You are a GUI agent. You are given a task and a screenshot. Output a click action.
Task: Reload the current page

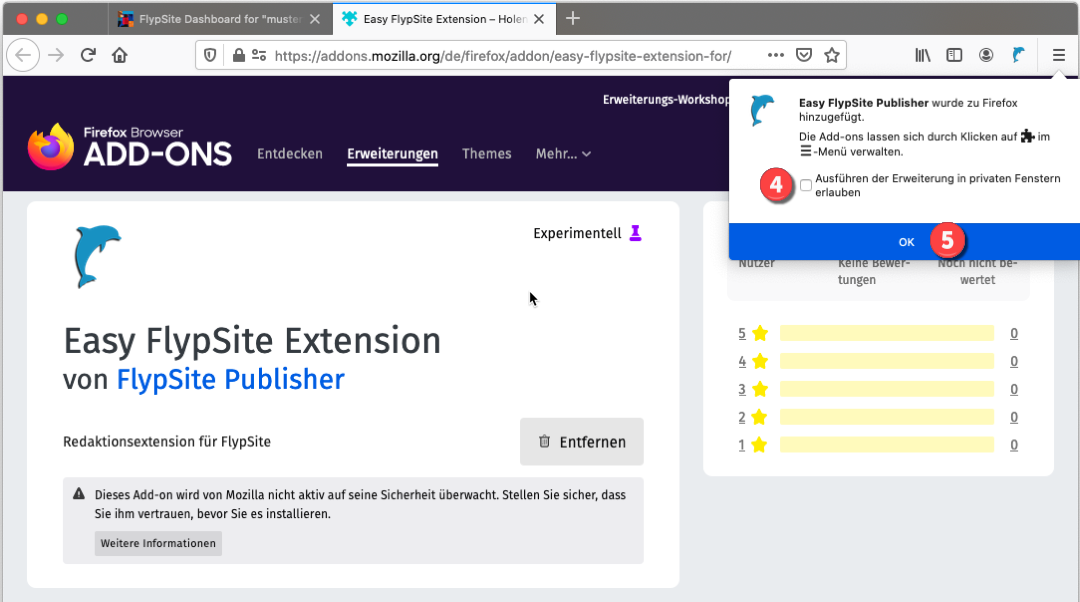click(88, 55)
